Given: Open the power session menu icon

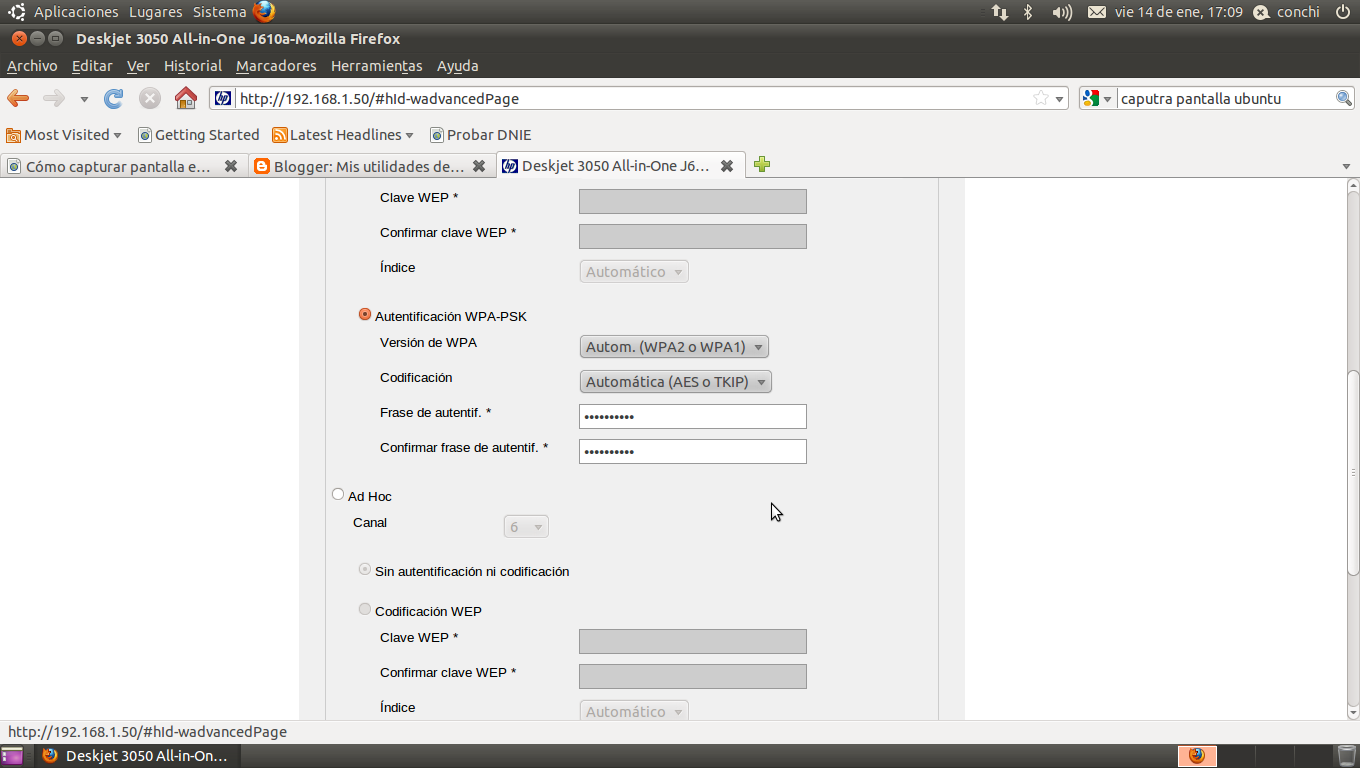Looking at the screenshot, I should [1343, 12].
